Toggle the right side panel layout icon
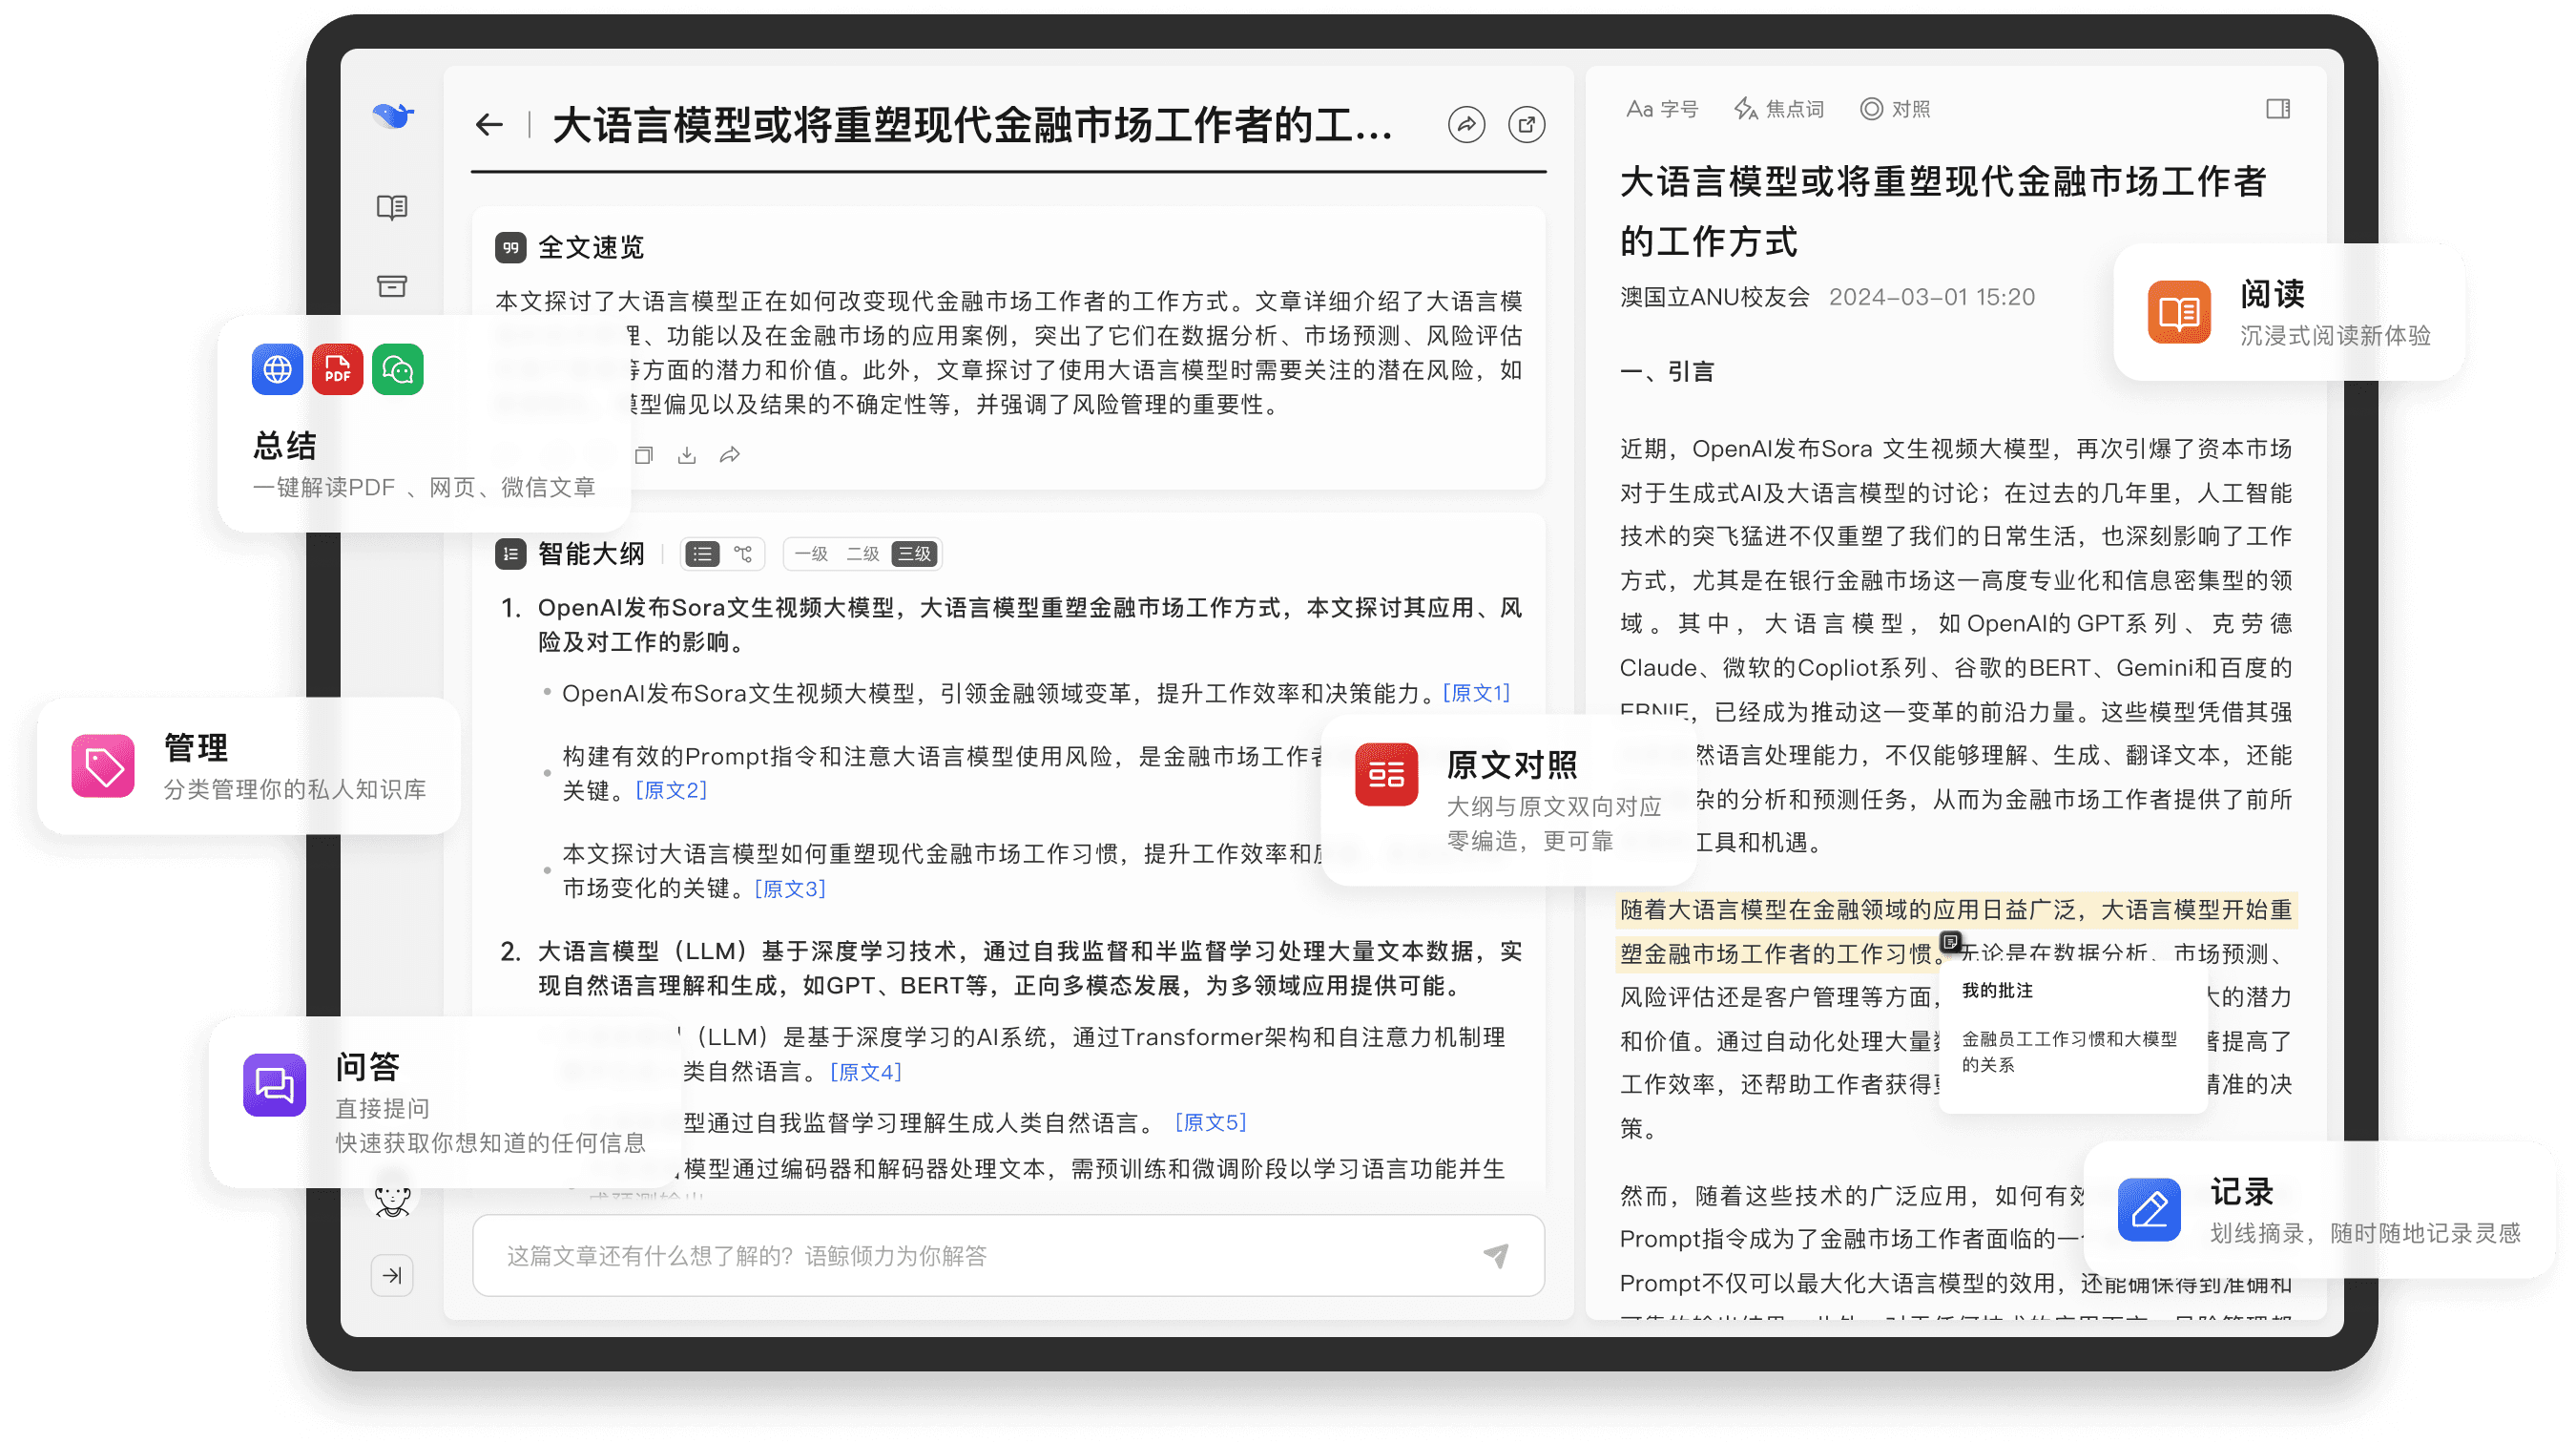 click(2278, 109)
